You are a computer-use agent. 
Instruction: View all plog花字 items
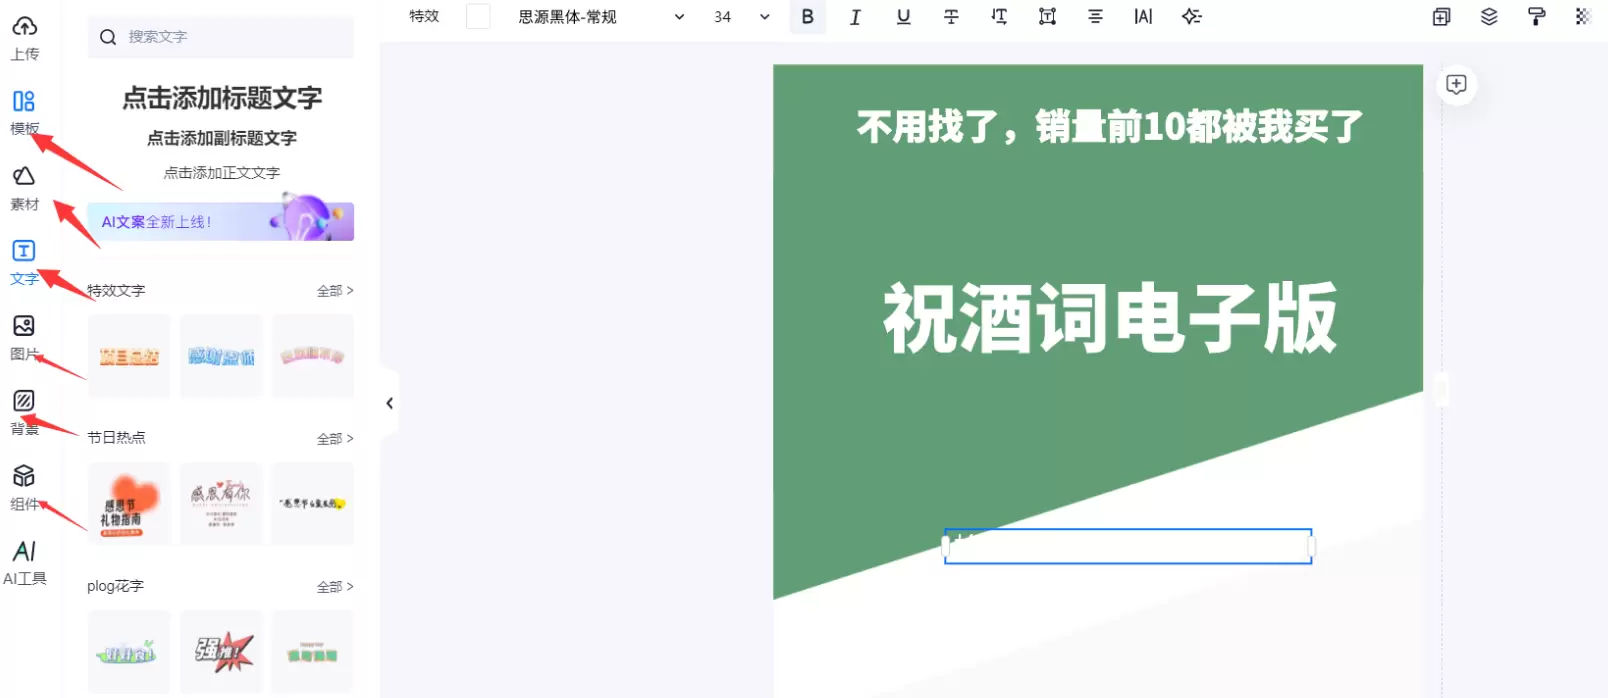335,587
